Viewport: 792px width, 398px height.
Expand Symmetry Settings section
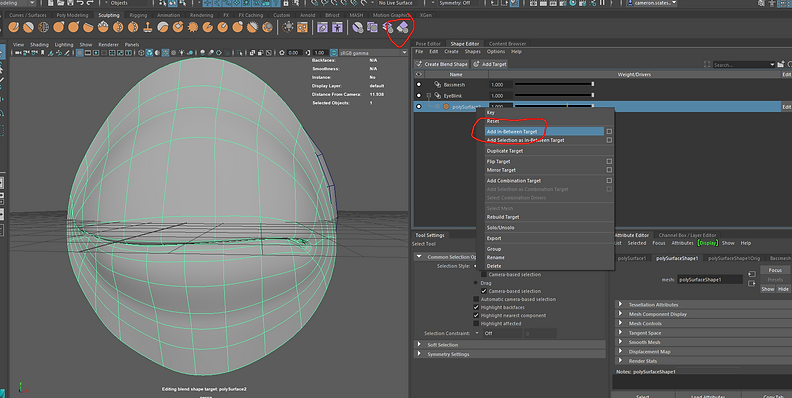[419, 354]
